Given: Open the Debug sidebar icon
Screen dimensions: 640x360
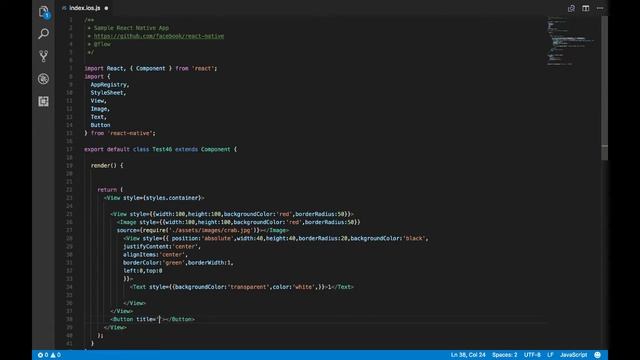Looking at the screenshot, I should tap(44, 79).
